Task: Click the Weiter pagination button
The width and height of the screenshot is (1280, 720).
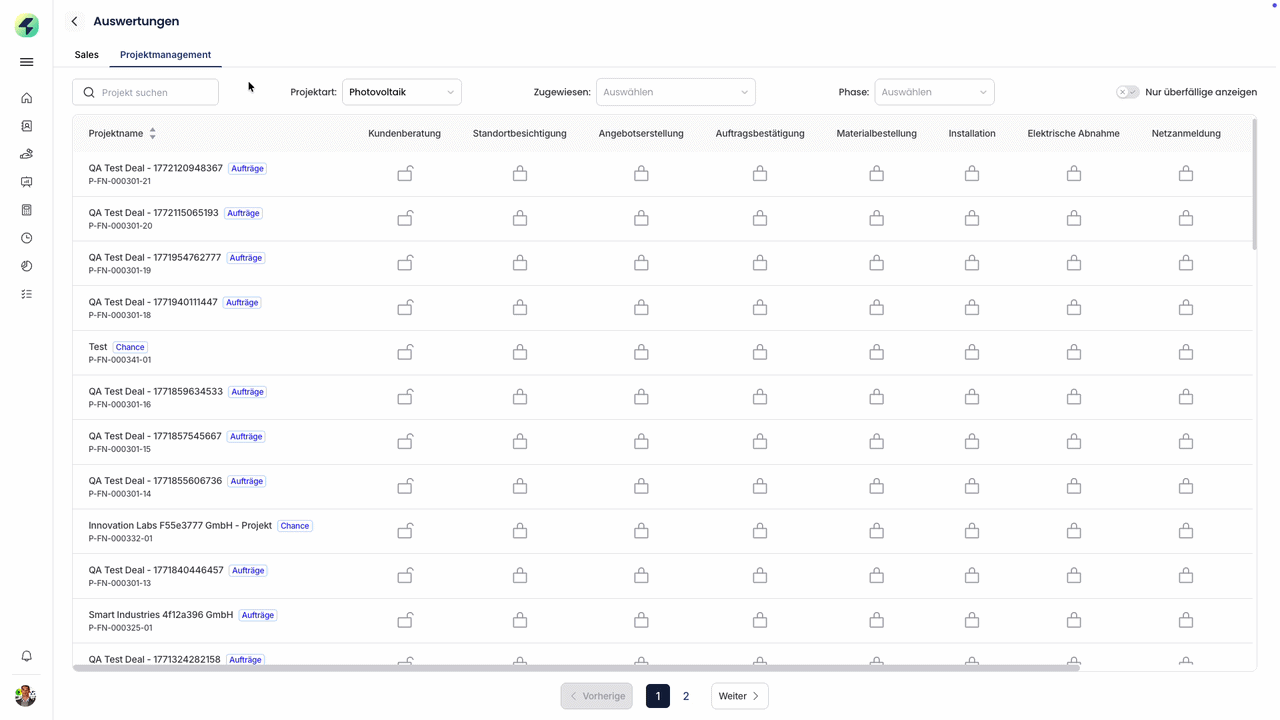Action: pos(739,696)
